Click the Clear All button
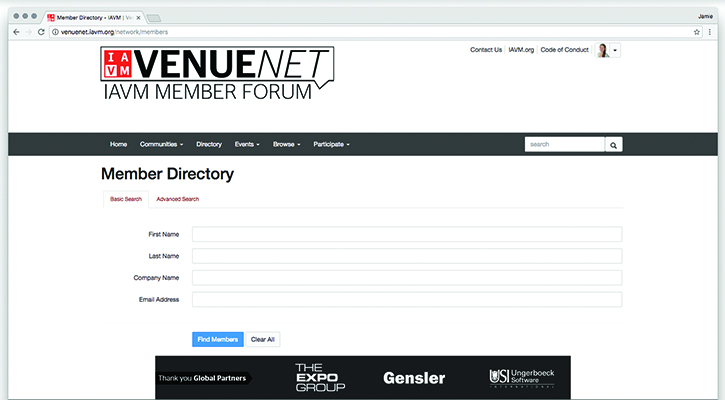Image resolution: width=725 pixels, height=400 pixels. pos(263,339)
